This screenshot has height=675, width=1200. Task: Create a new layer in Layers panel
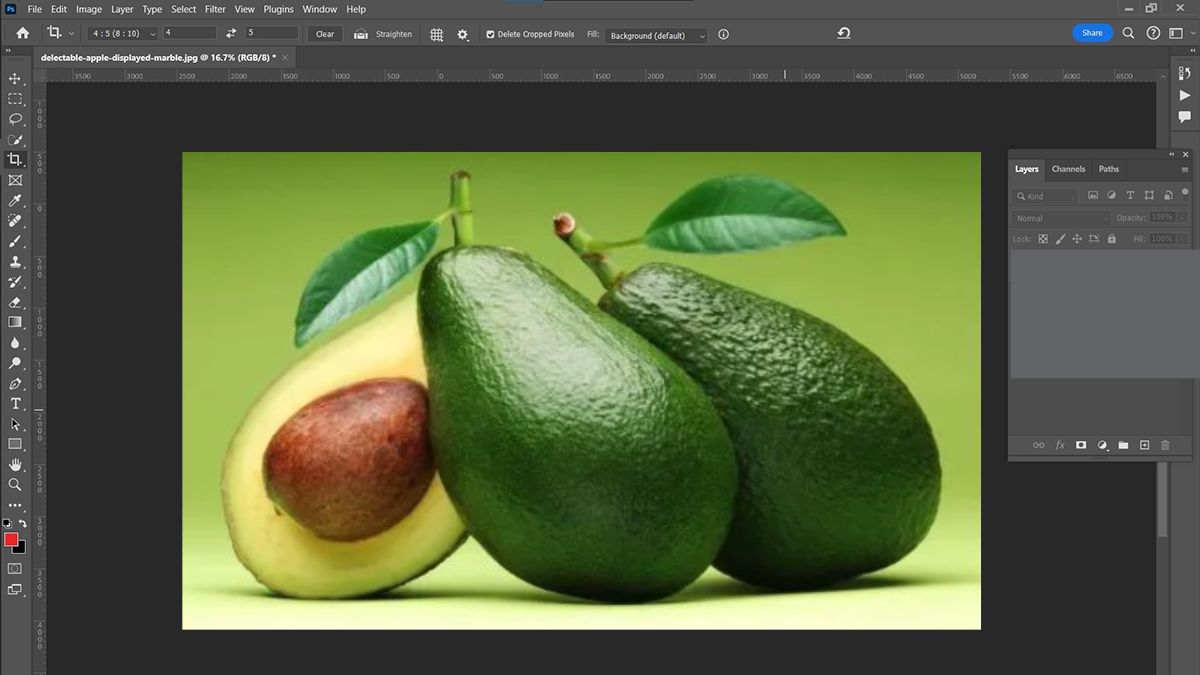coord(1145,445)
